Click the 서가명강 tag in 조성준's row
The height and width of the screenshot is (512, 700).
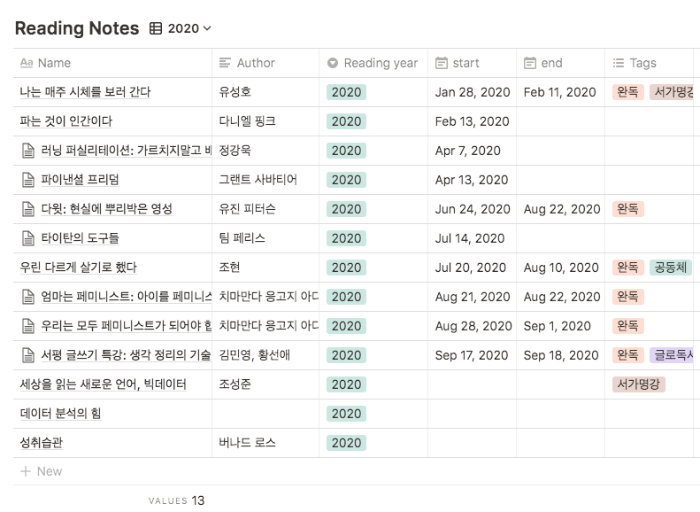coord(638,384)
